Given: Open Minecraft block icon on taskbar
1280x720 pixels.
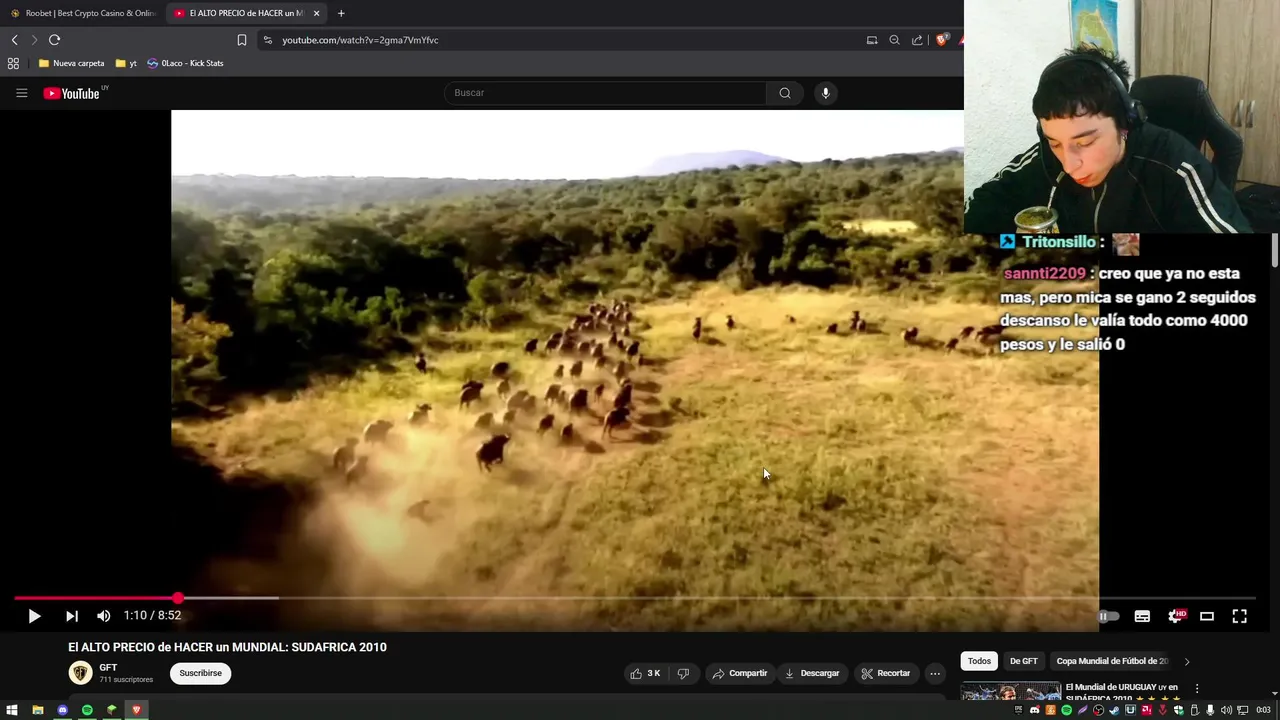Looking at the screenshot, I should (x=112, y=710).
